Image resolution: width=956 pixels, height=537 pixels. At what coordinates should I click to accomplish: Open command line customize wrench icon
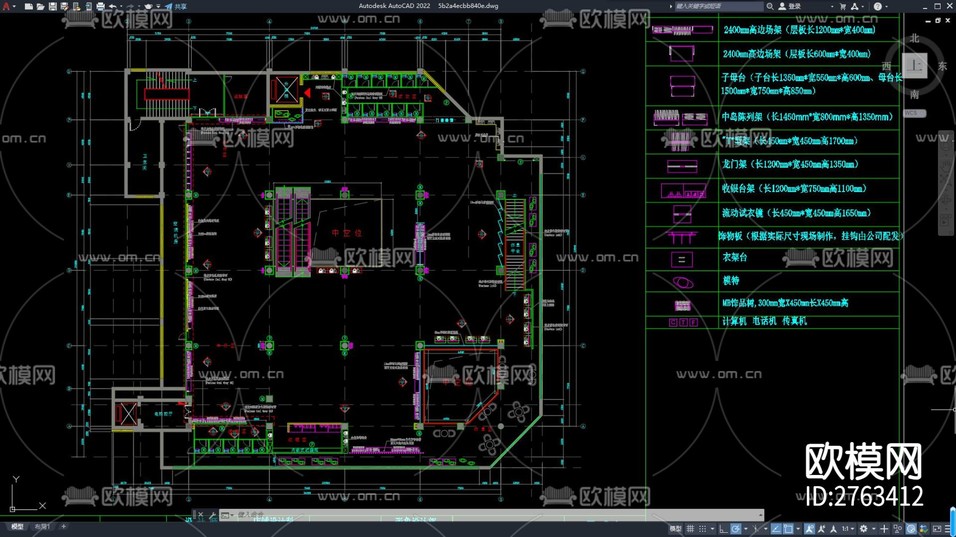212,515
